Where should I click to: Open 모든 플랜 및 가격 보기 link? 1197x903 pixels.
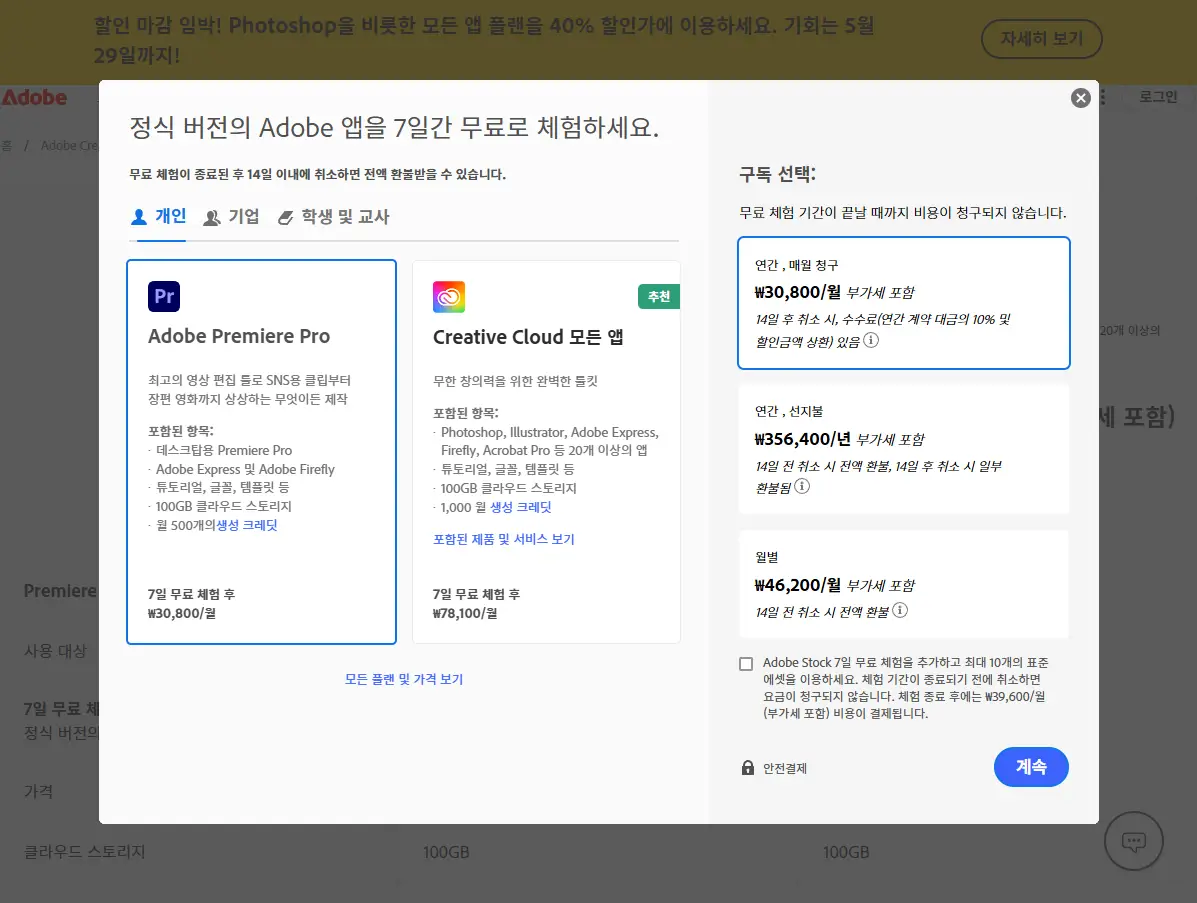coord(404,679)
